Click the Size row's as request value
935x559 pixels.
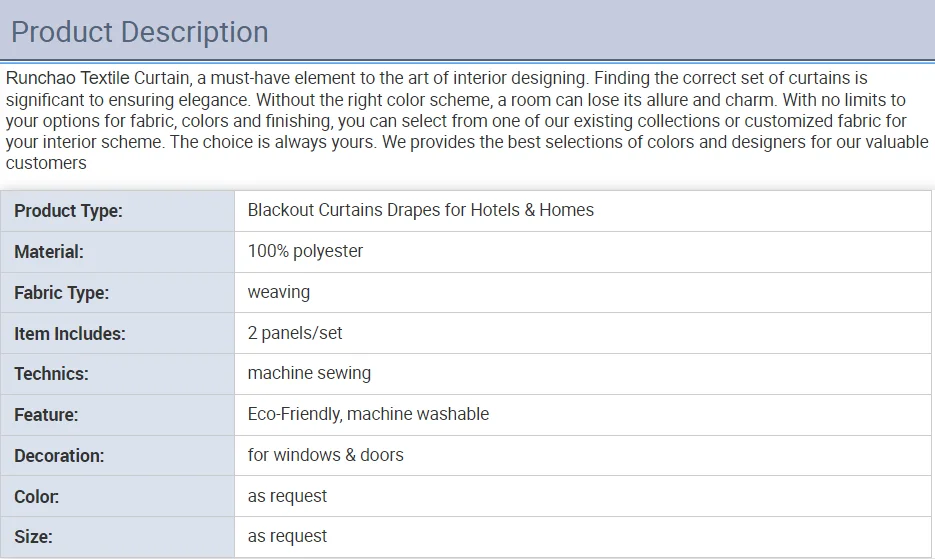pos(287,536)
